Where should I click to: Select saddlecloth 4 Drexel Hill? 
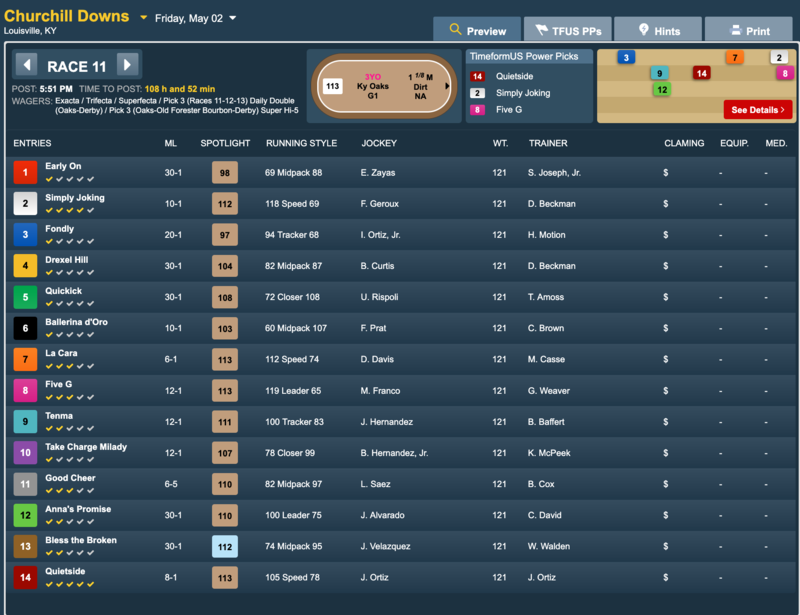(x=25, y=266)
